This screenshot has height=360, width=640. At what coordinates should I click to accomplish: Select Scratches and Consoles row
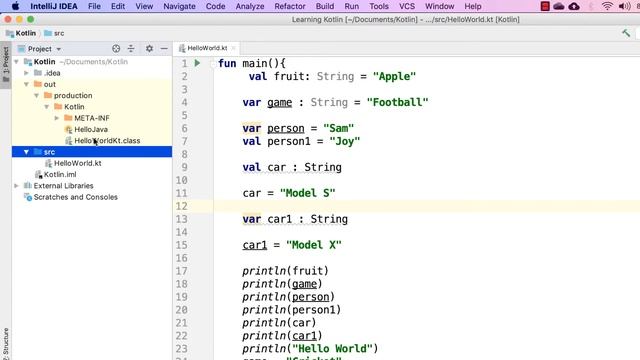coord(92,197)
